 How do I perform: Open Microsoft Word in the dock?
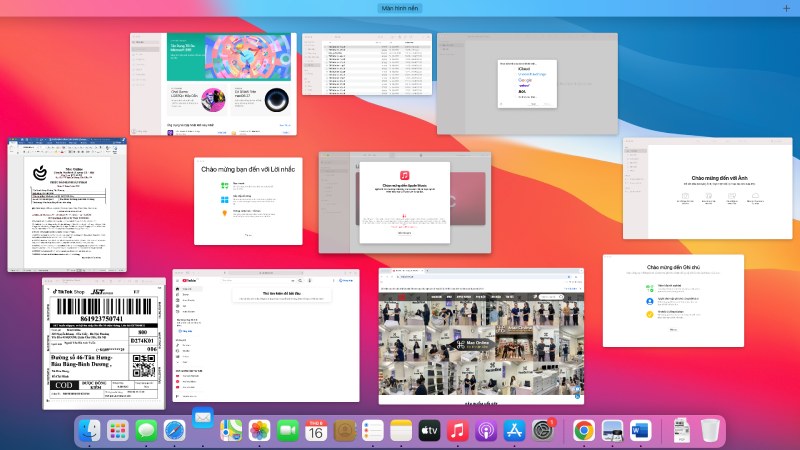click(640, 431)
